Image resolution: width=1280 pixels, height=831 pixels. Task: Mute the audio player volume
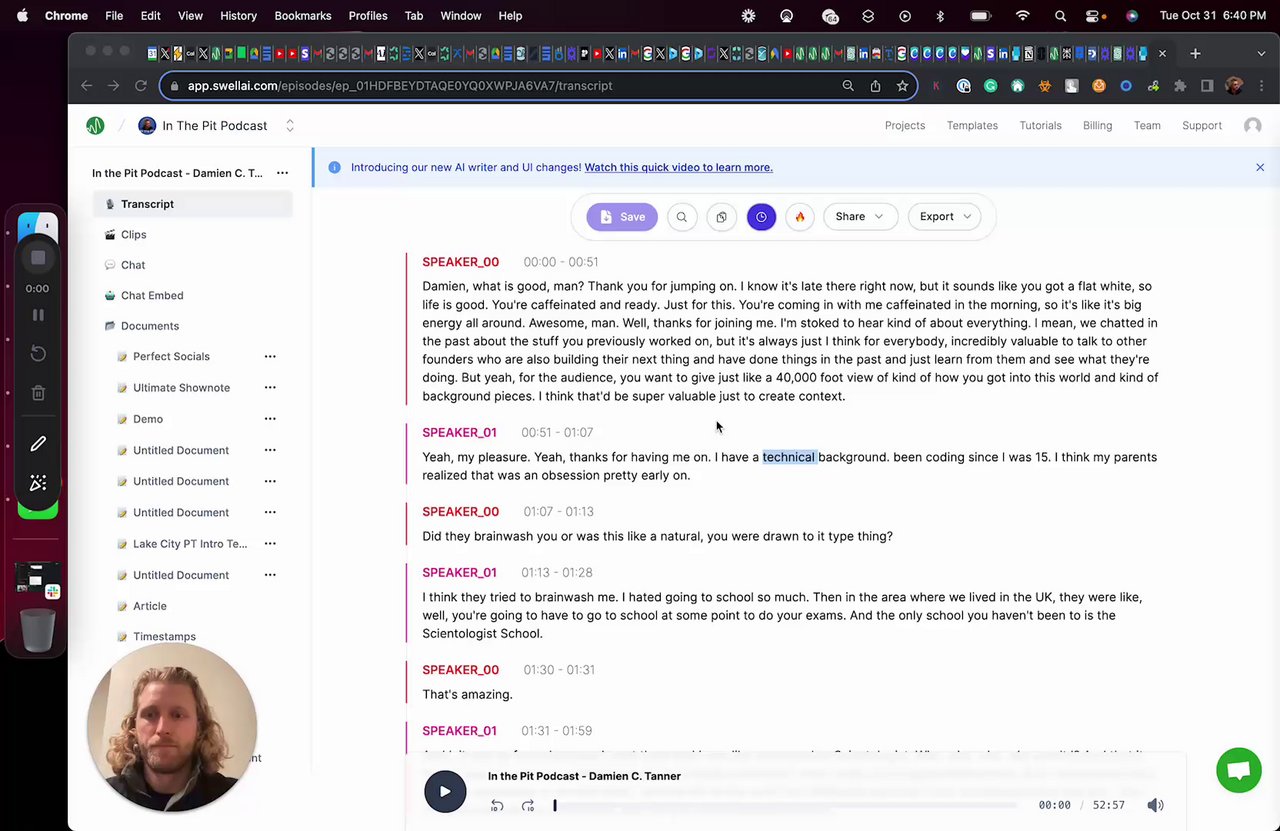tap(1155, 806)
